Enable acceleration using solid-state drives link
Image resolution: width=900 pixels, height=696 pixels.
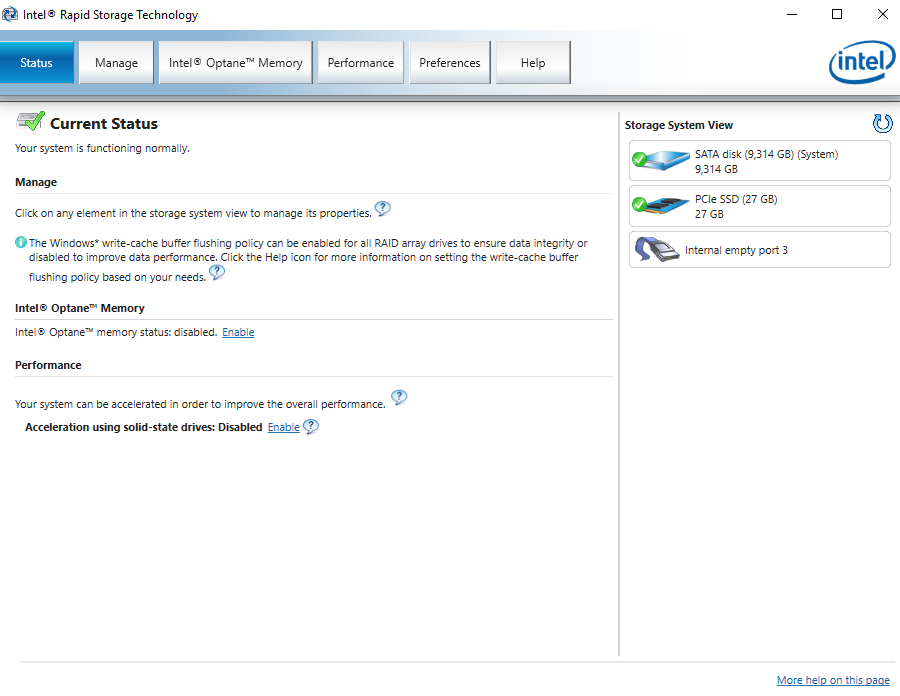[x=284, y=427]
